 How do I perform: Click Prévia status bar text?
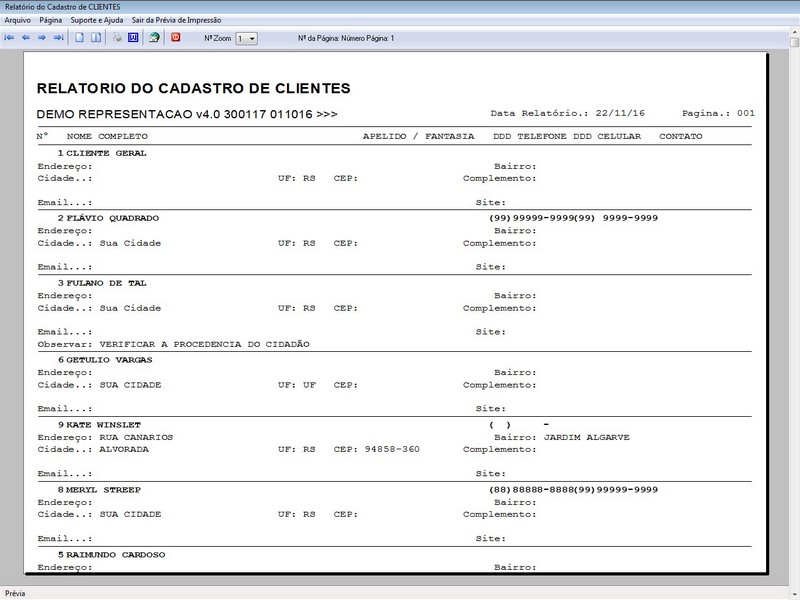point(15,593)
